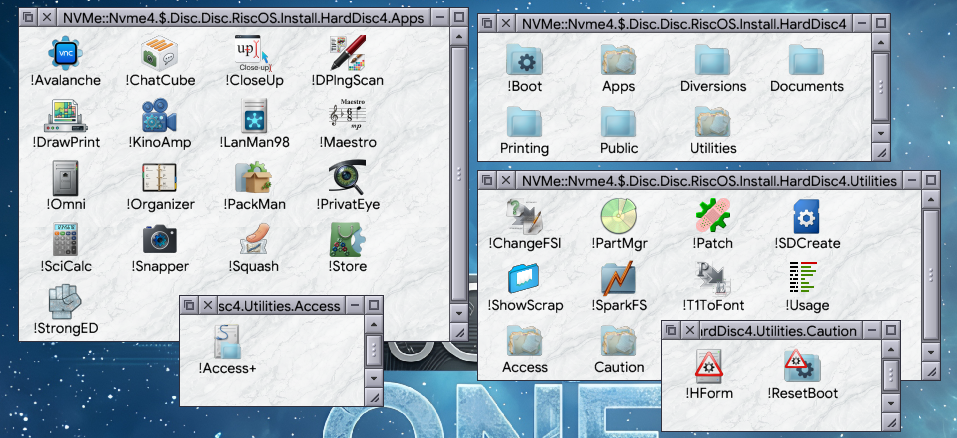The image size is (957, 438).
Task: Select the !Omni application icon
Action: point(65,178)
